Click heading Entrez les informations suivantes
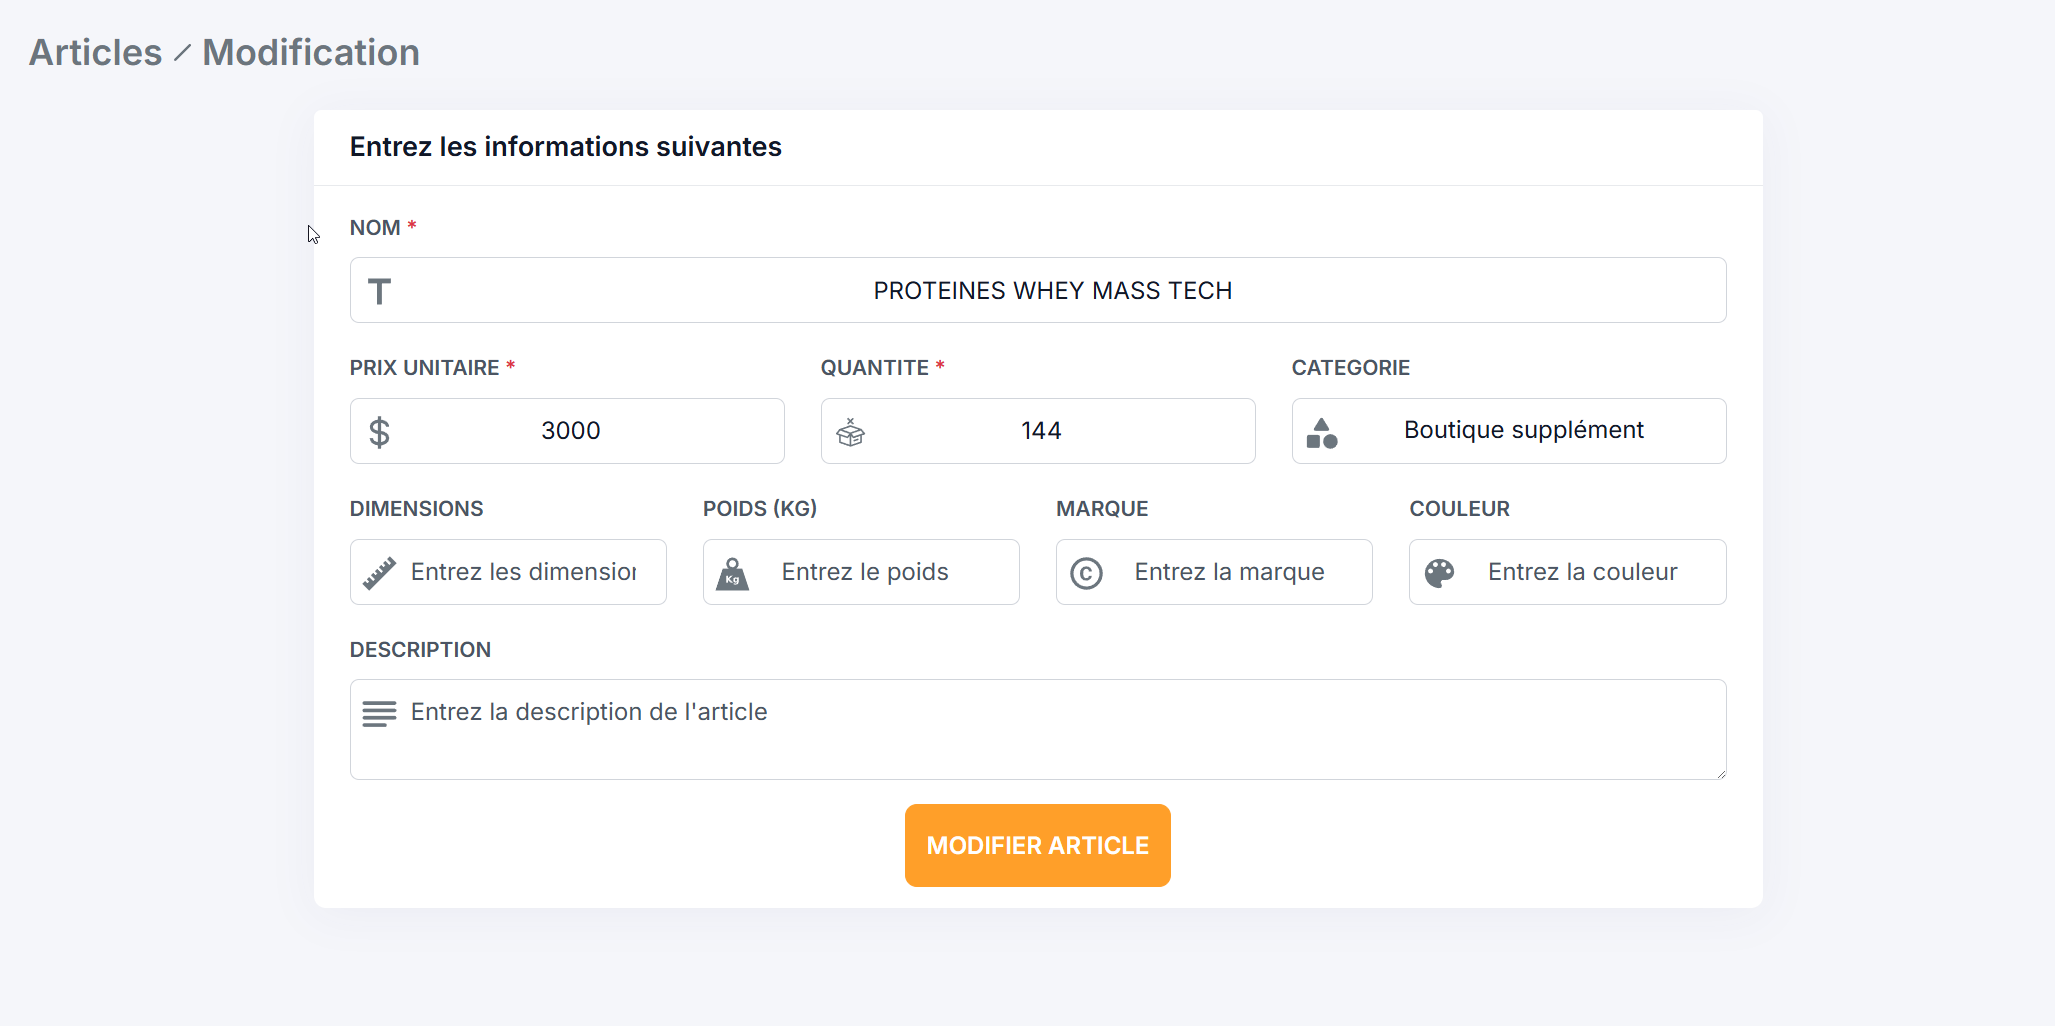Viewport: 2055px width, 1026px height. point(565,147)
